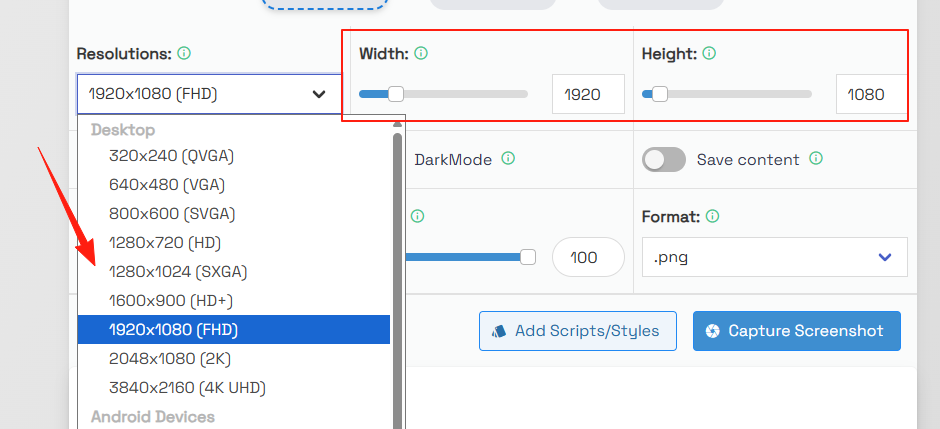Select 3840x2160 (4K UHD) resolution
940x429 pixels.
(234, 388)
